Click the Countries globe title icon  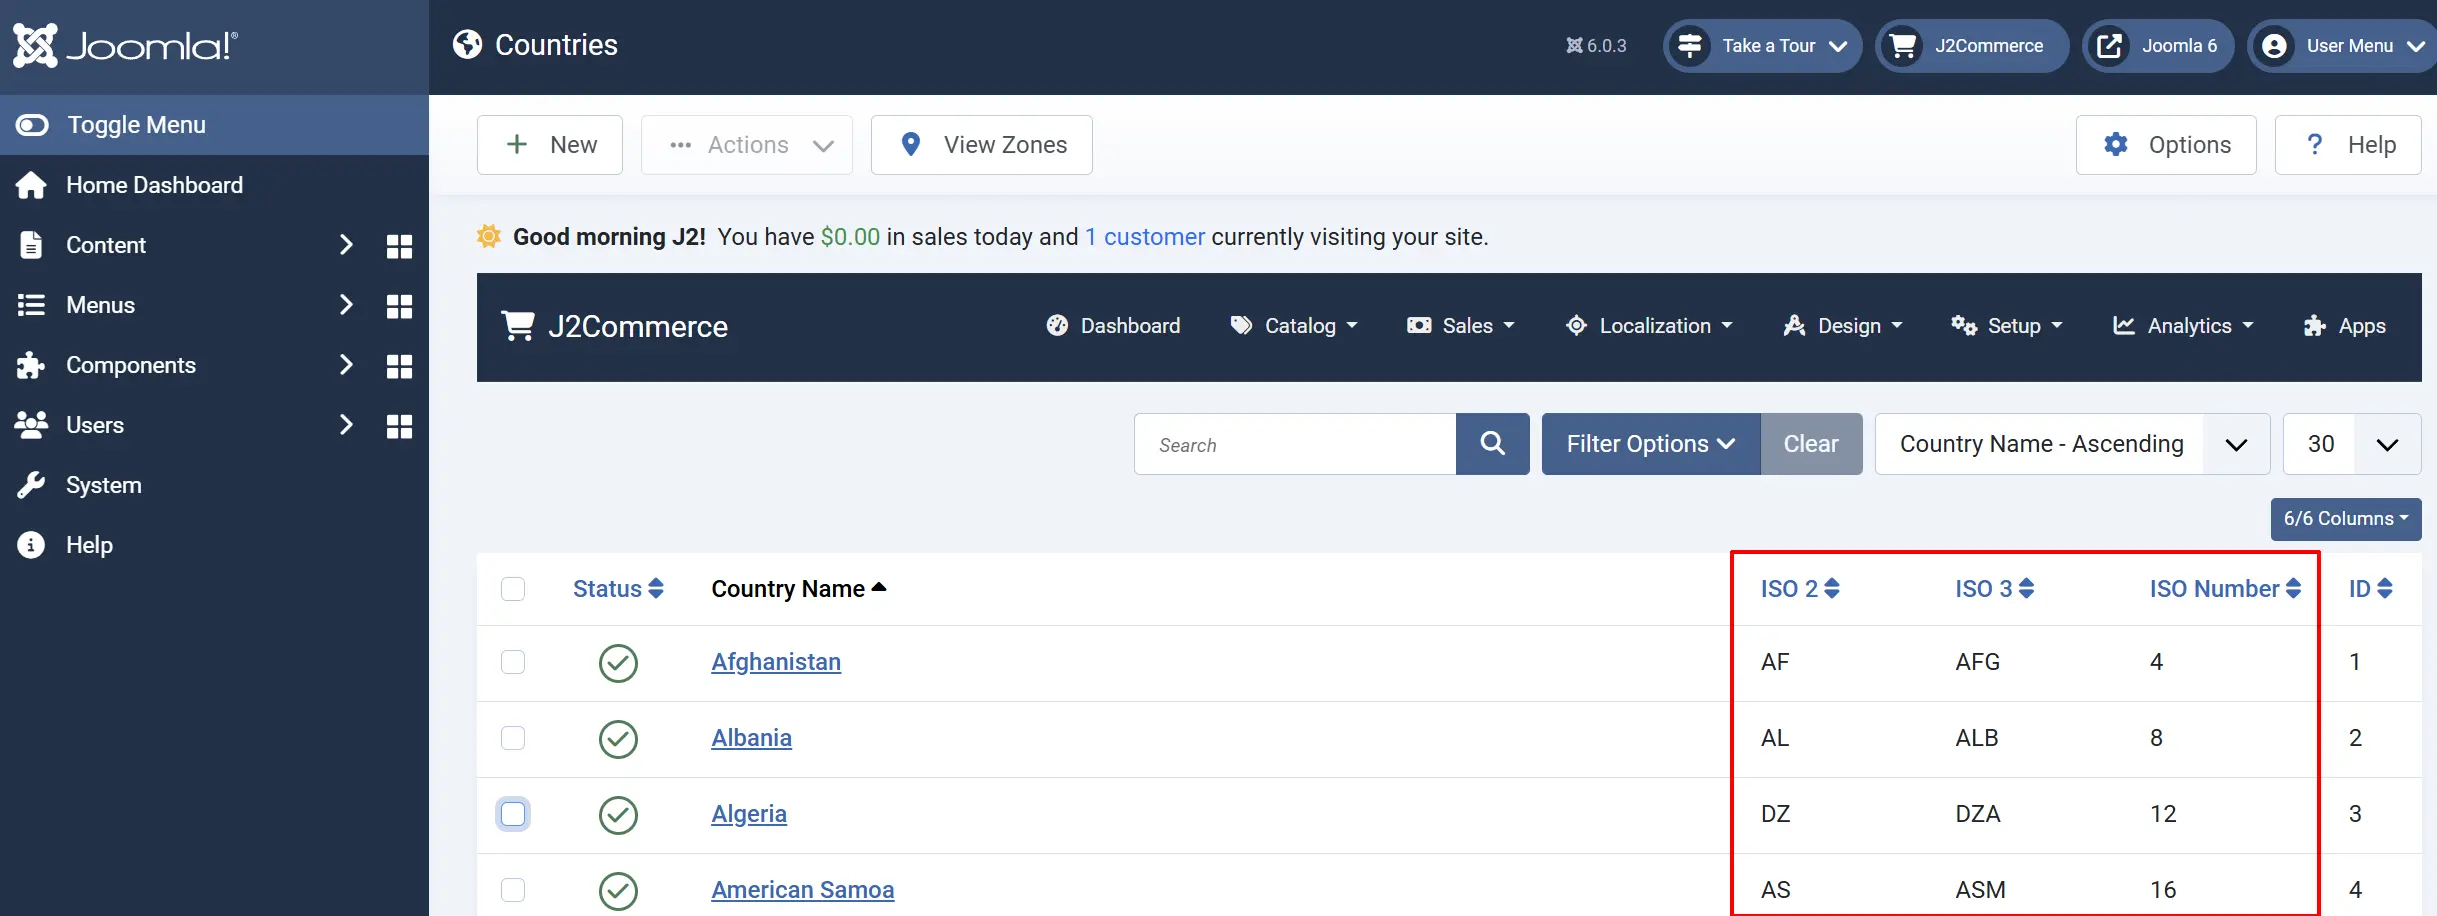(467, 45)
